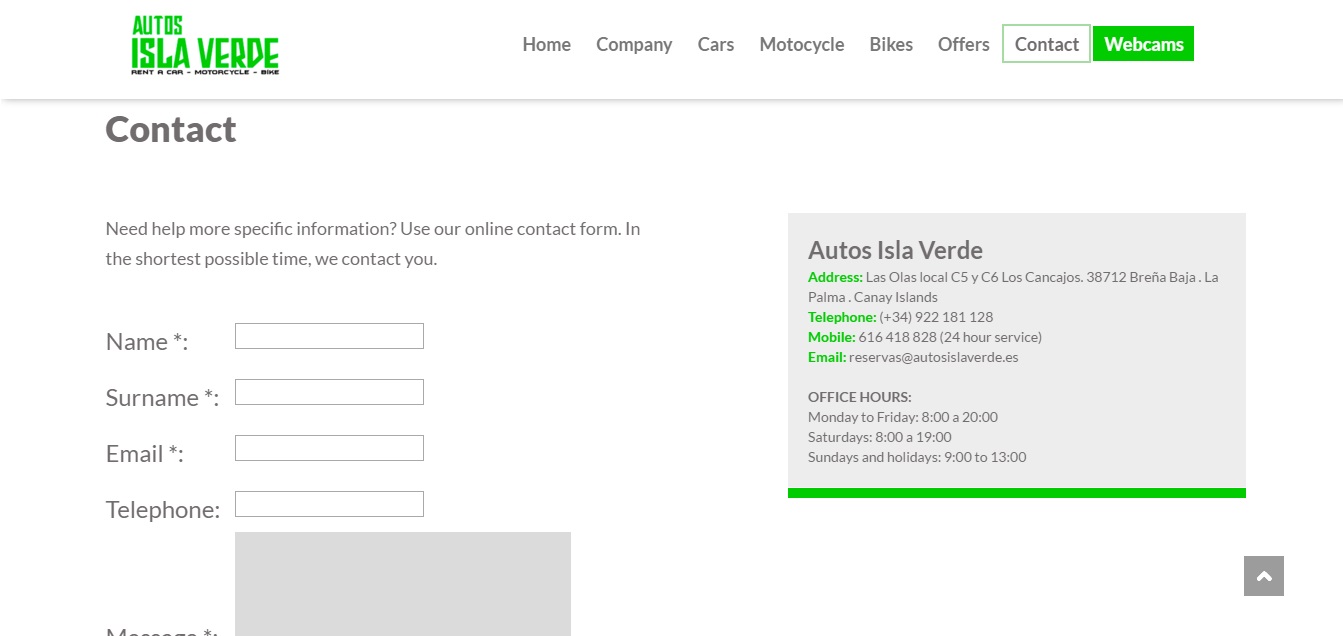Screen dimensions: 1343x636
Task: Open the Home menu item
Action: (x=546, y=44)
